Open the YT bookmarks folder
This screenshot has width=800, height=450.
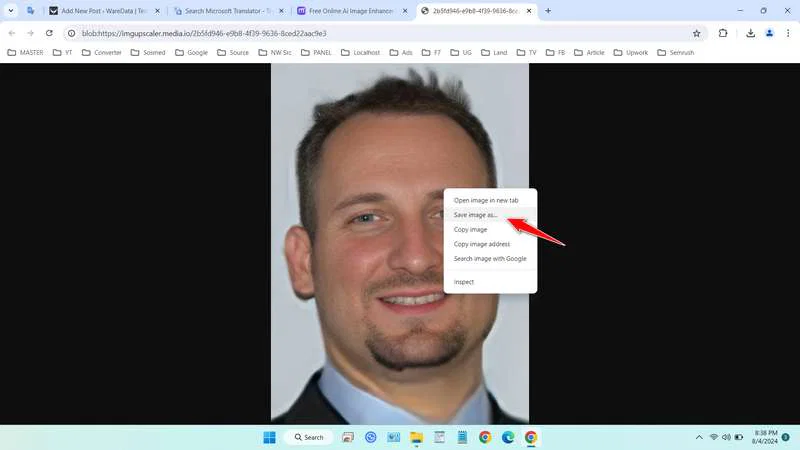pos(63,53)
